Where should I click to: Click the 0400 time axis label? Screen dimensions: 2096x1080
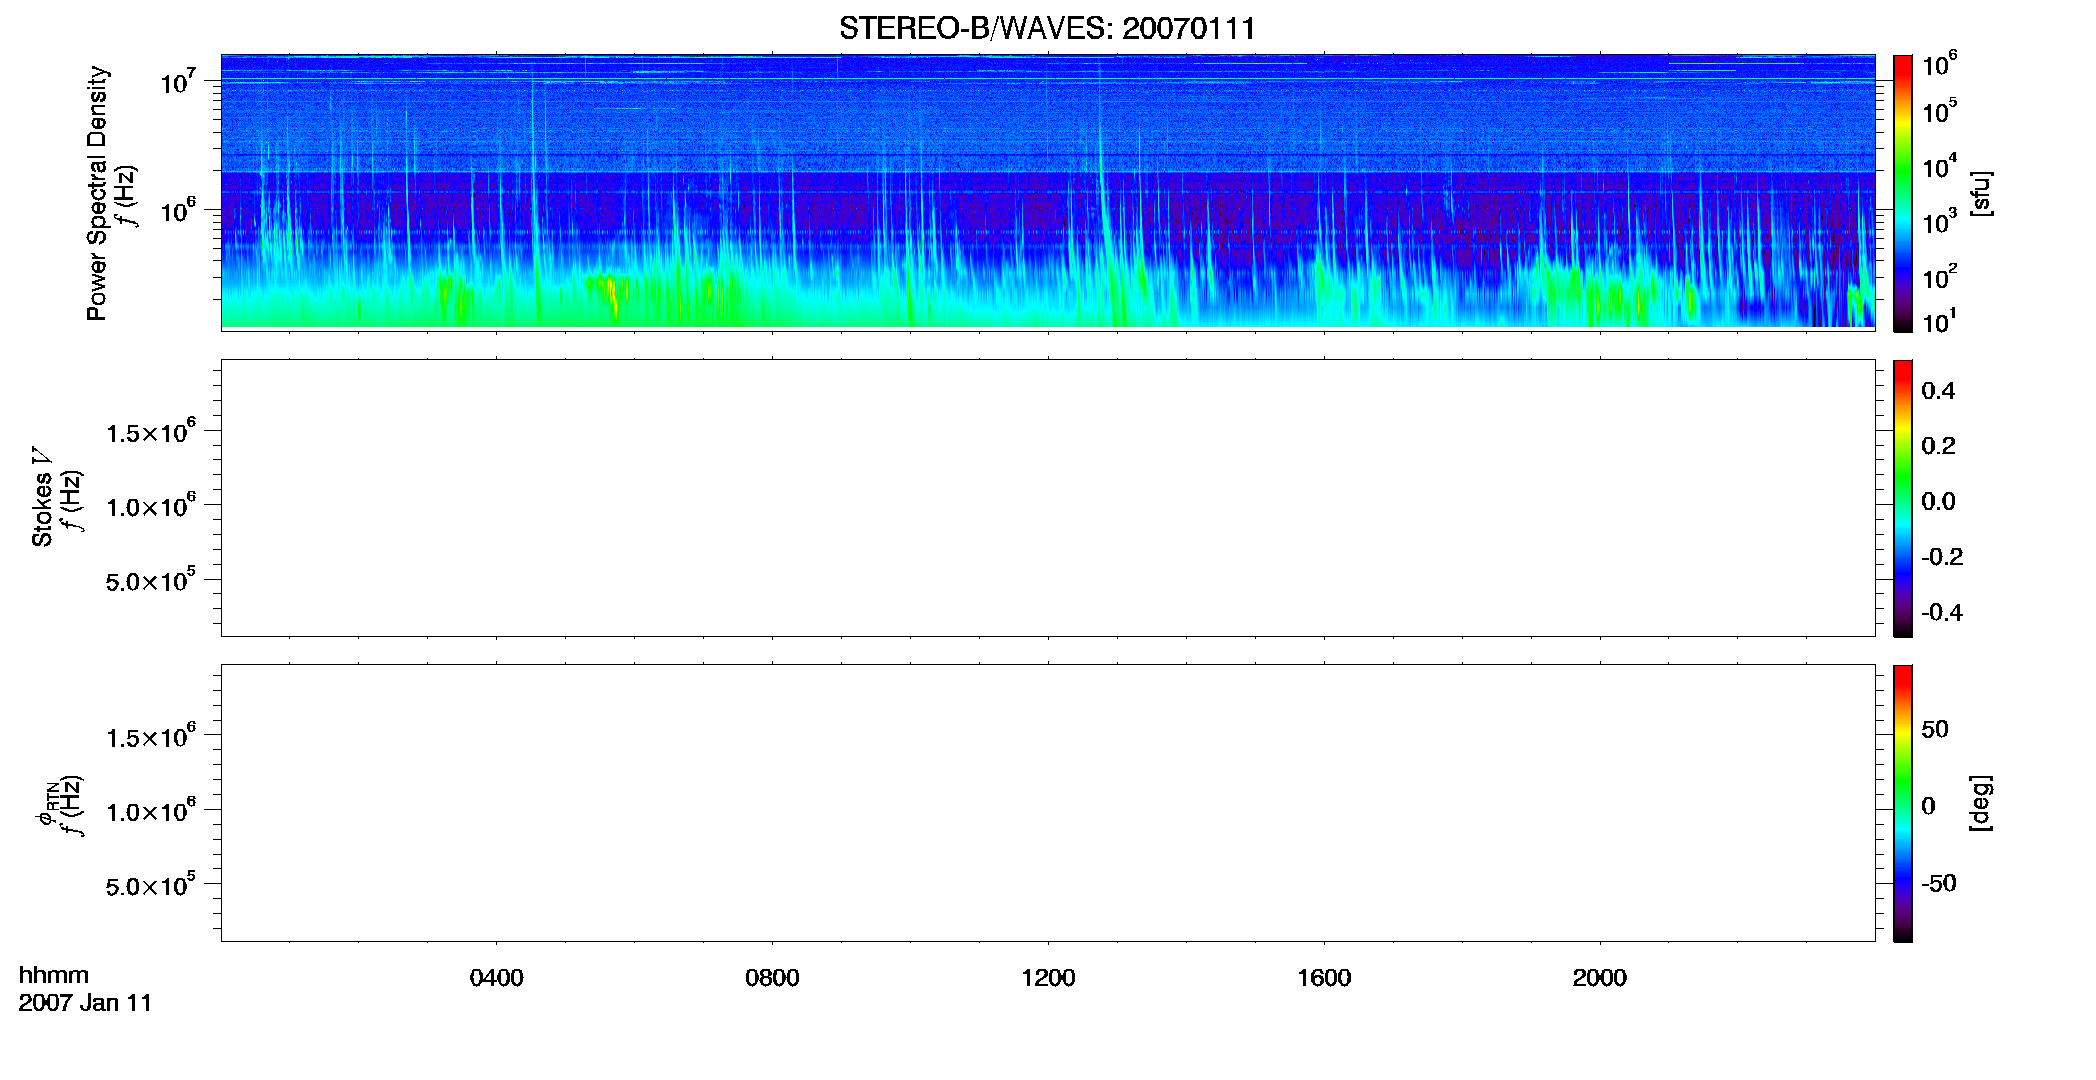point(496,978)
